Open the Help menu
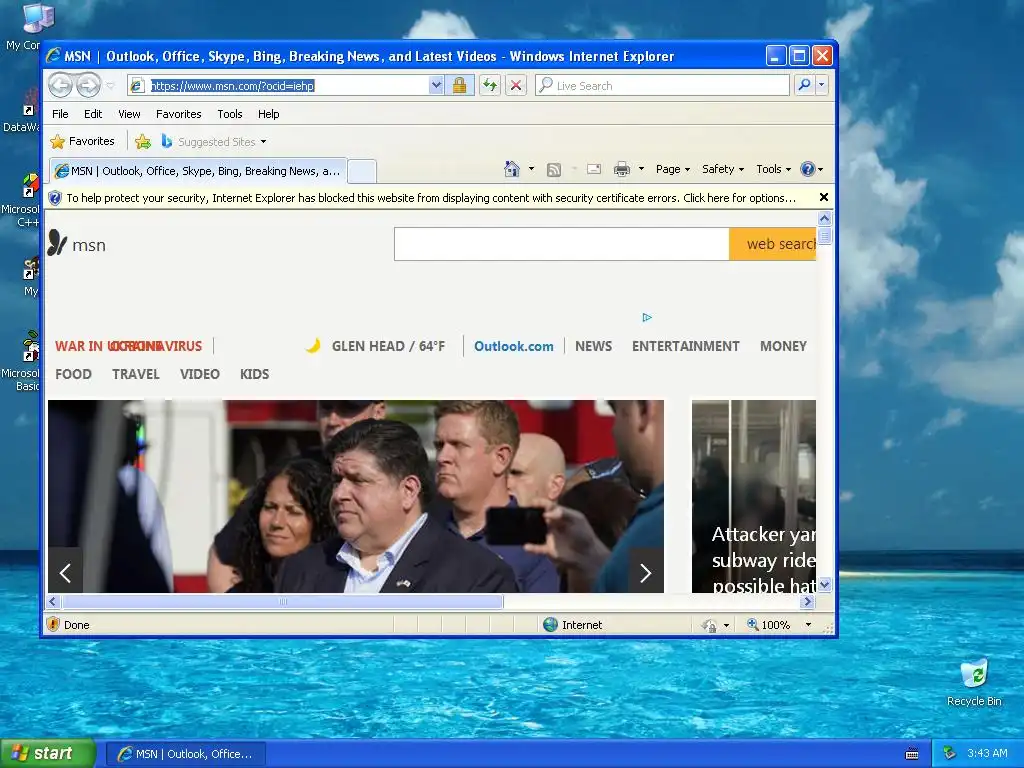Screen dimensions: 1024x768 268,114
